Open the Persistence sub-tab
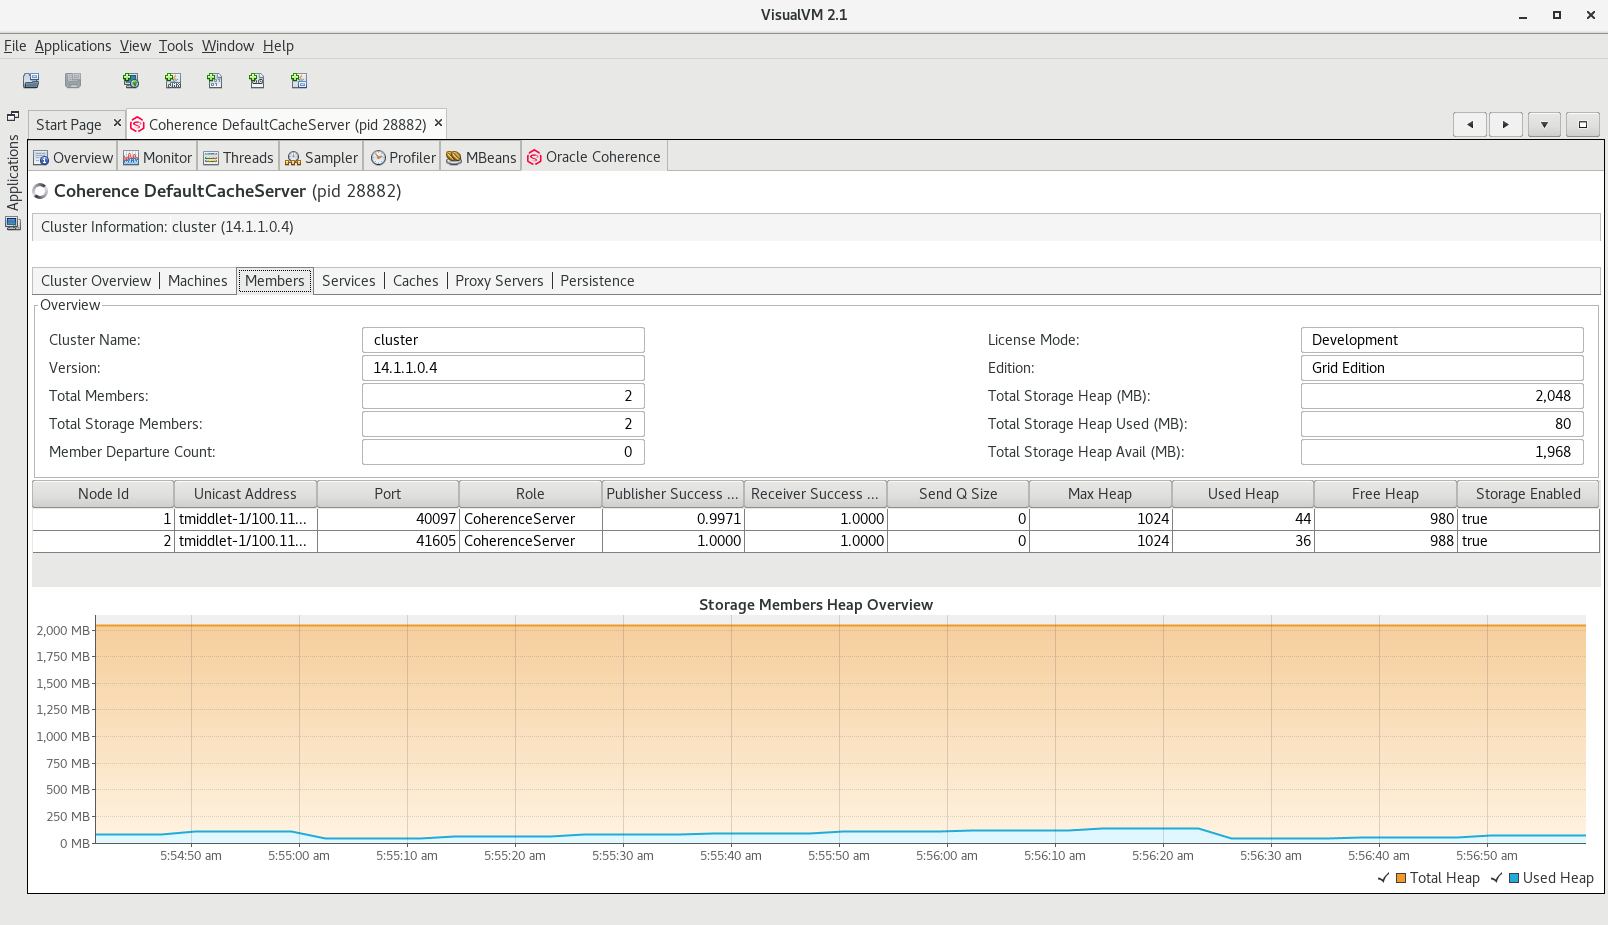 click(x=597, y=281)
